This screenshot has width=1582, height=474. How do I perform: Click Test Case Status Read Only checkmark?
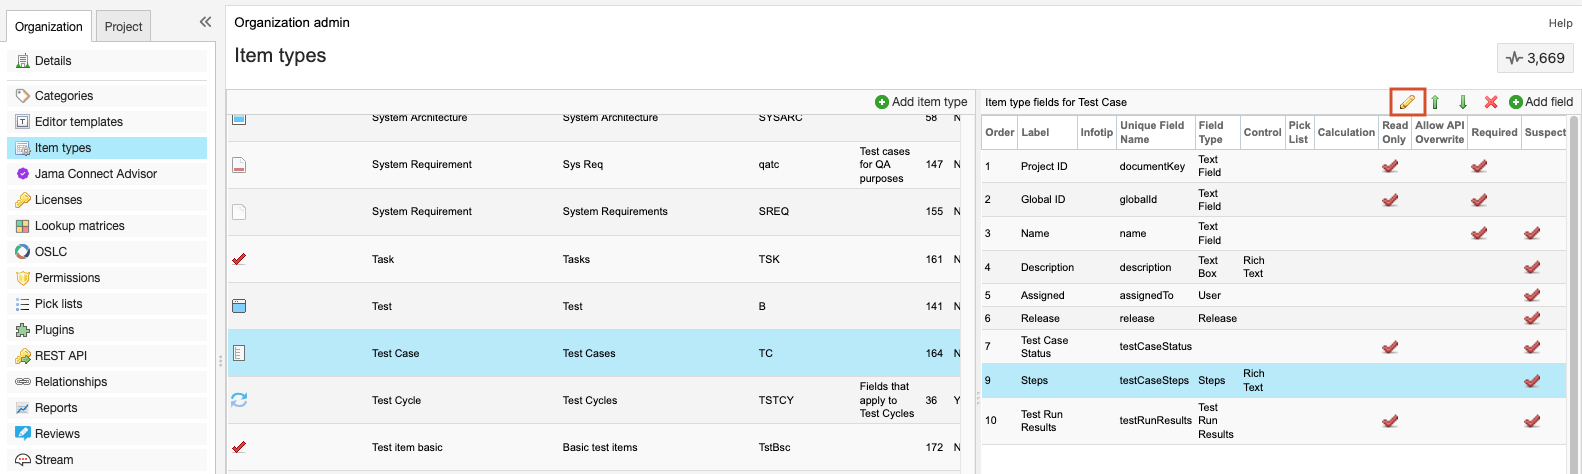(1390, 347)
